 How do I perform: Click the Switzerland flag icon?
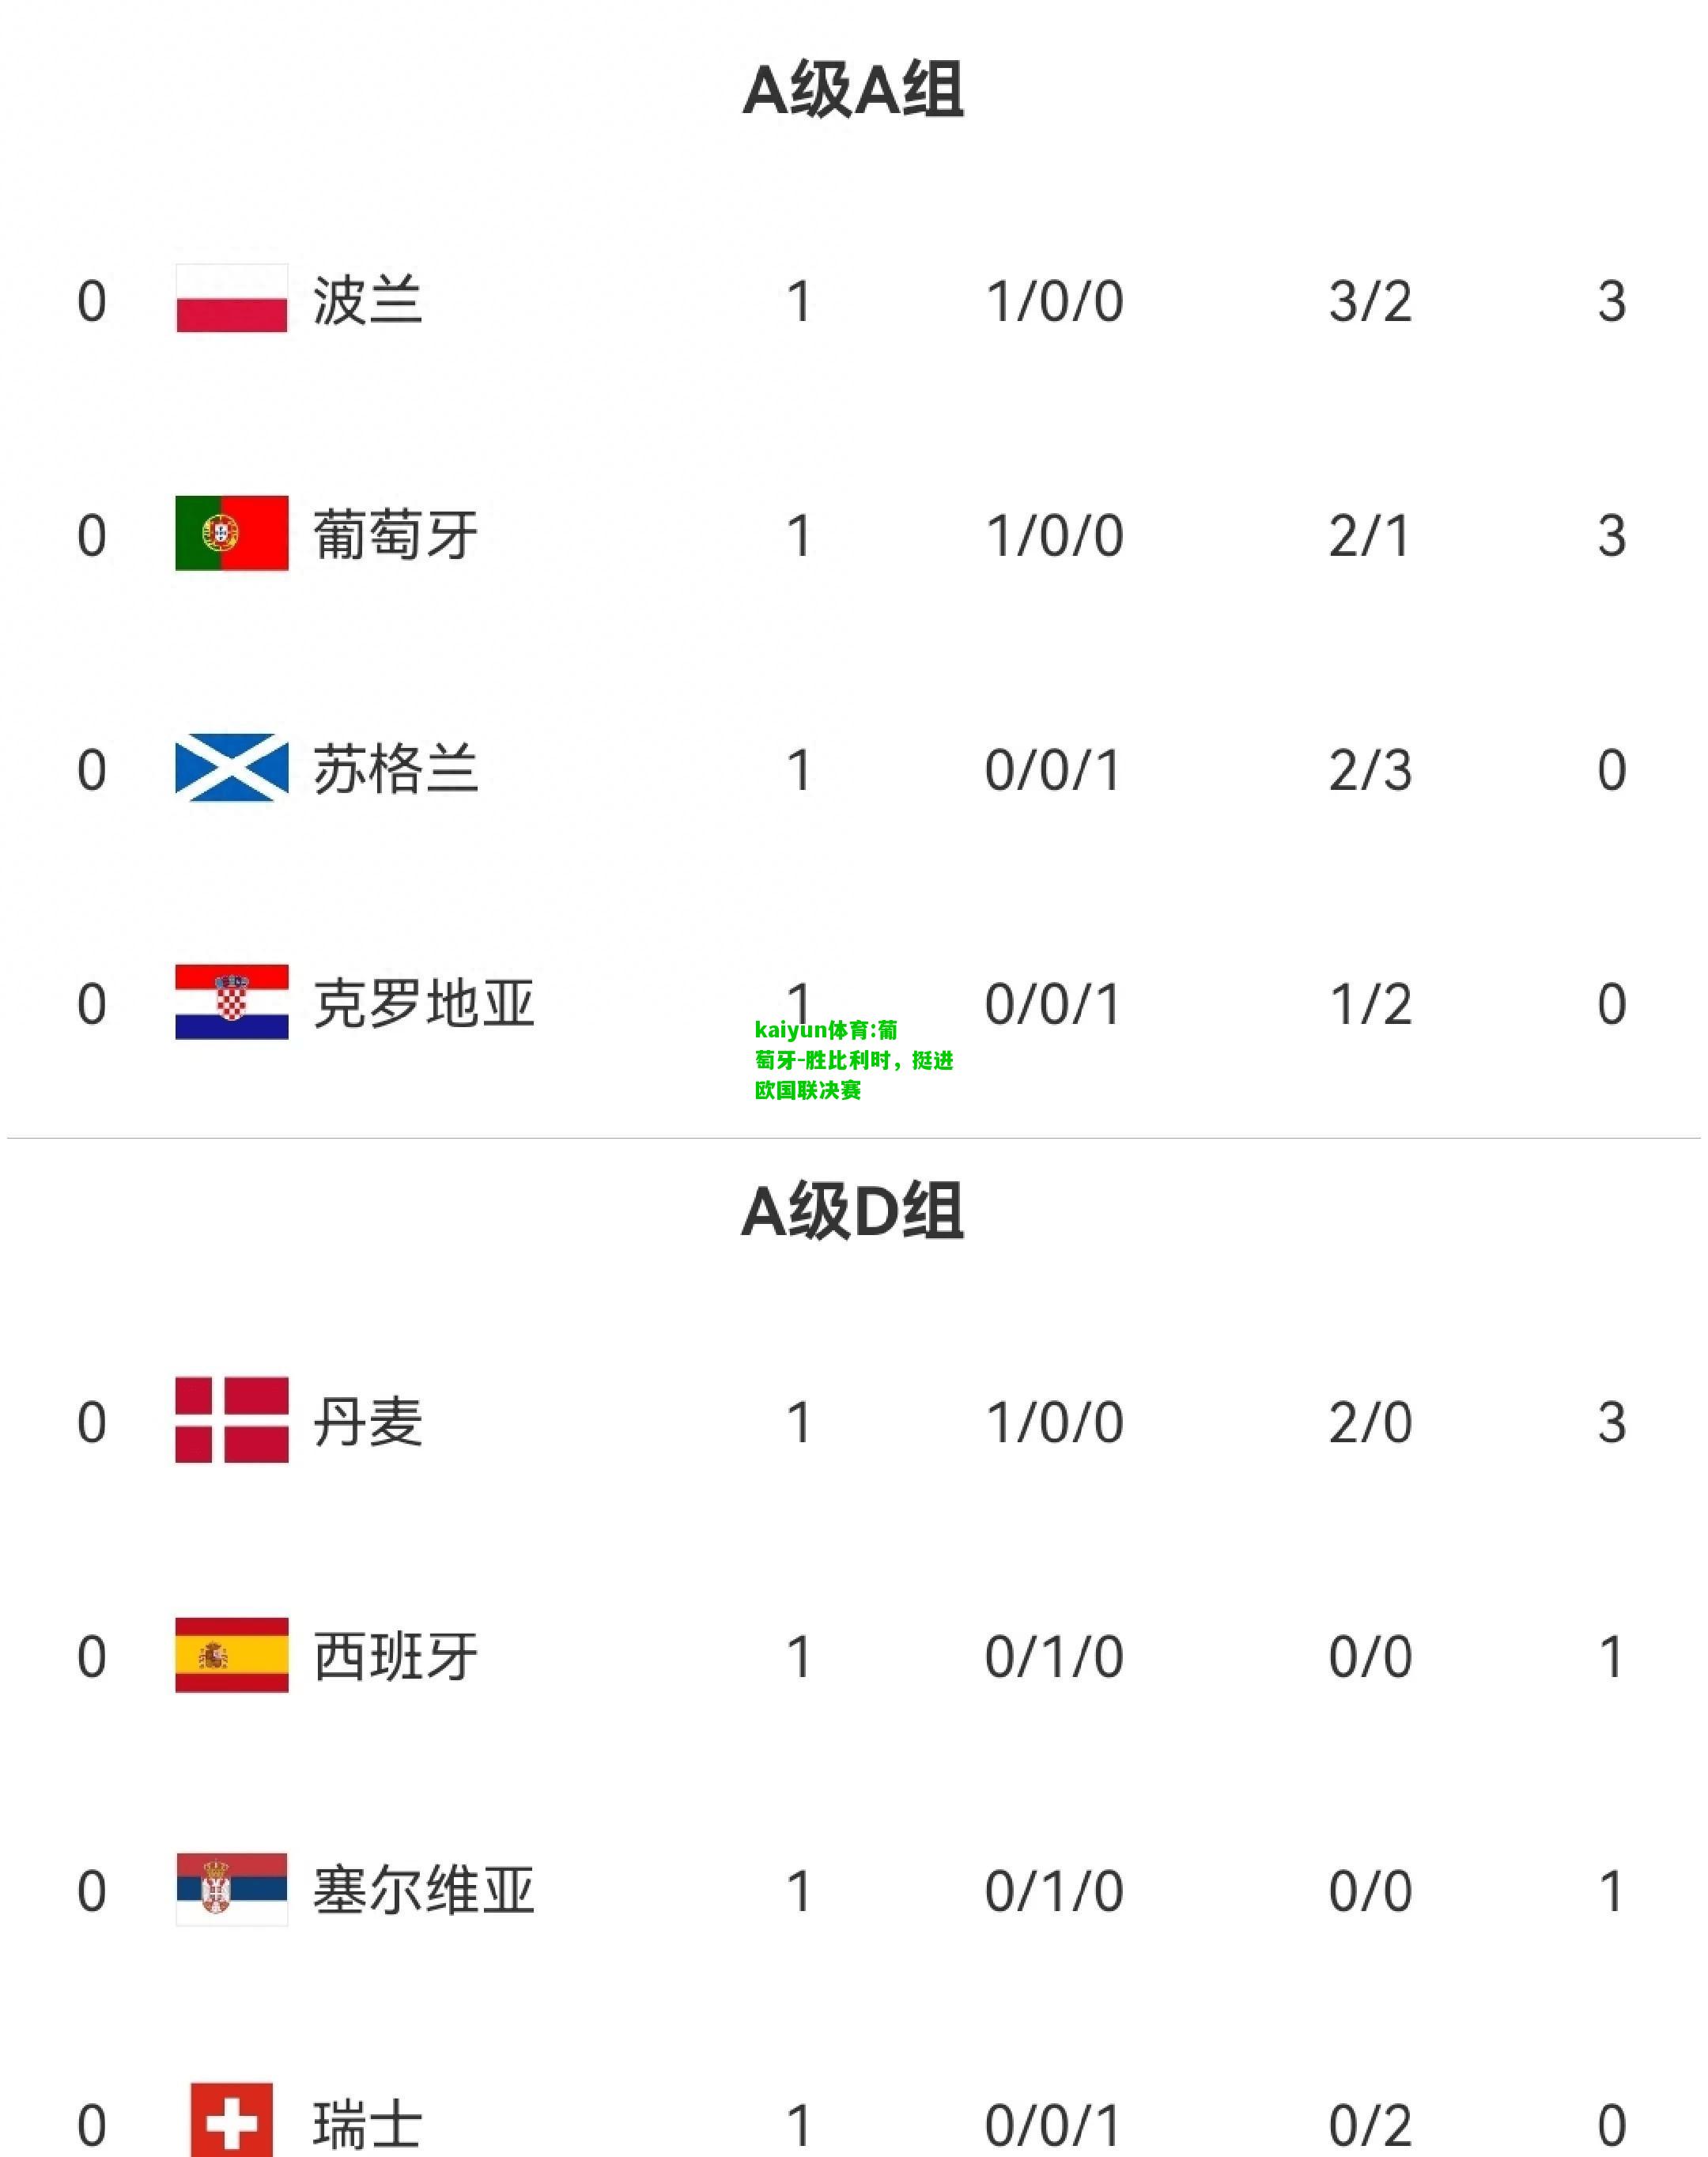pyautogui.click(x=232, y=2119)
